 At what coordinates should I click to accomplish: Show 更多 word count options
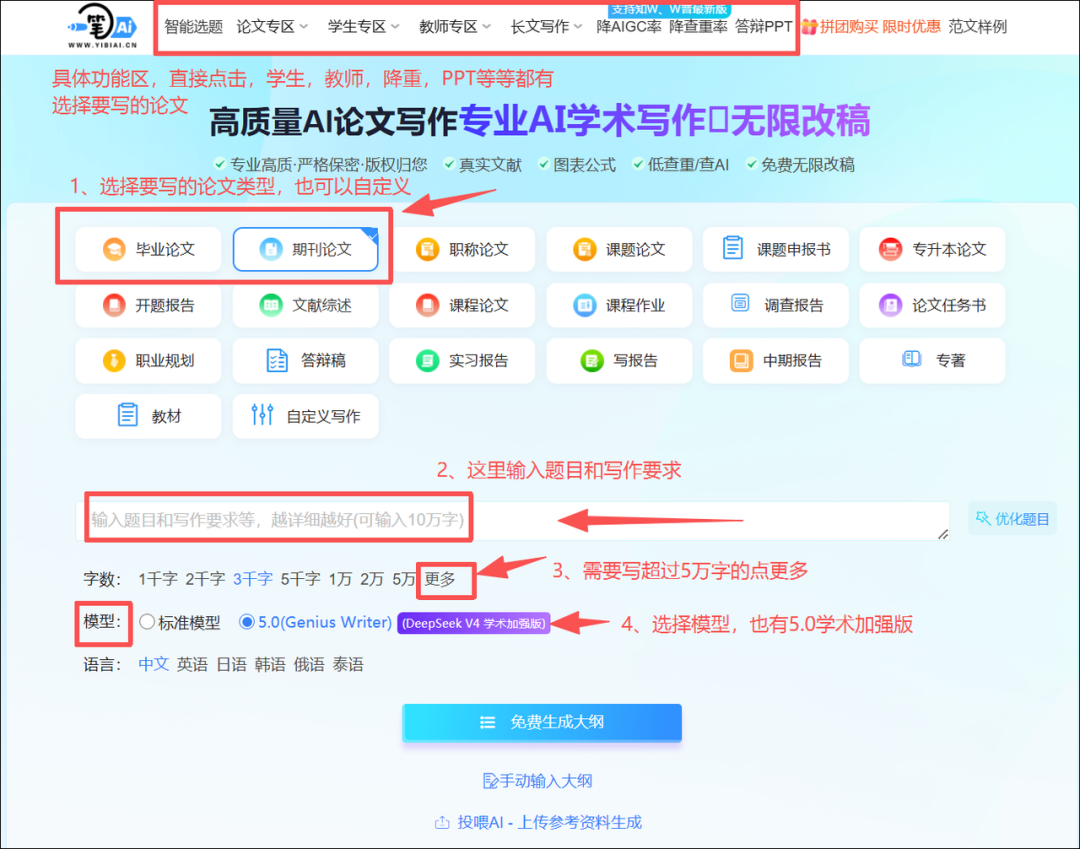point(440,579)
